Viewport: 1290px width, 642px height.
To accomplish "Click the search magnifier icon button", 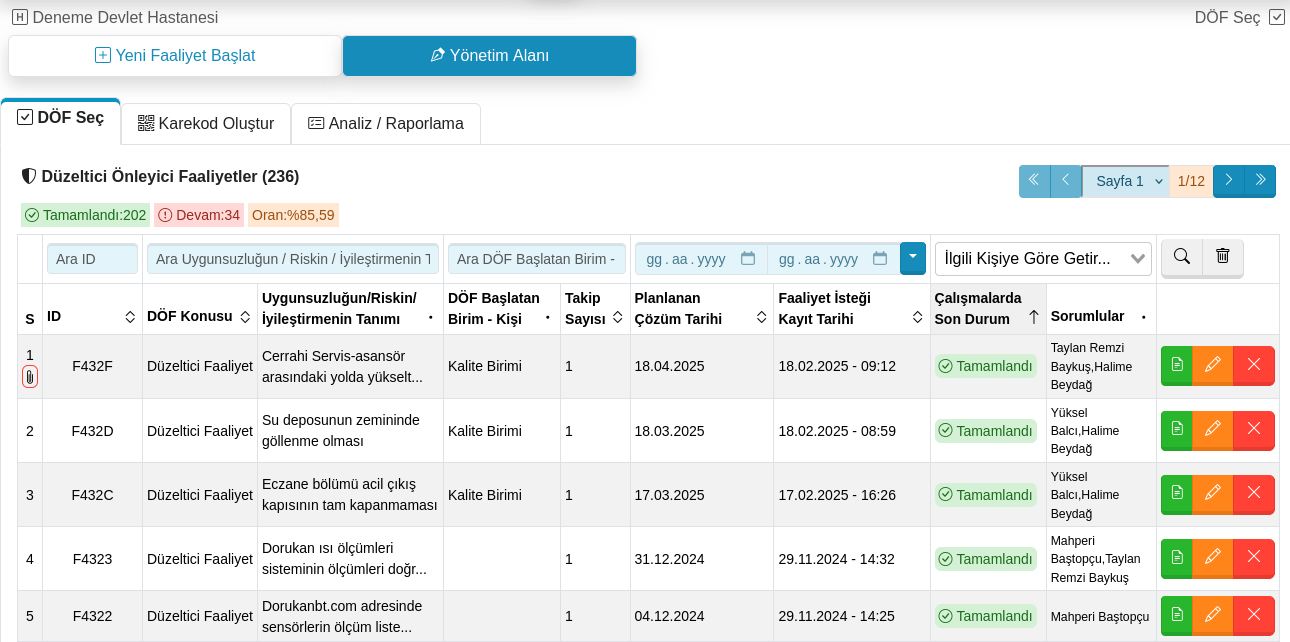I will point(1181,257).
